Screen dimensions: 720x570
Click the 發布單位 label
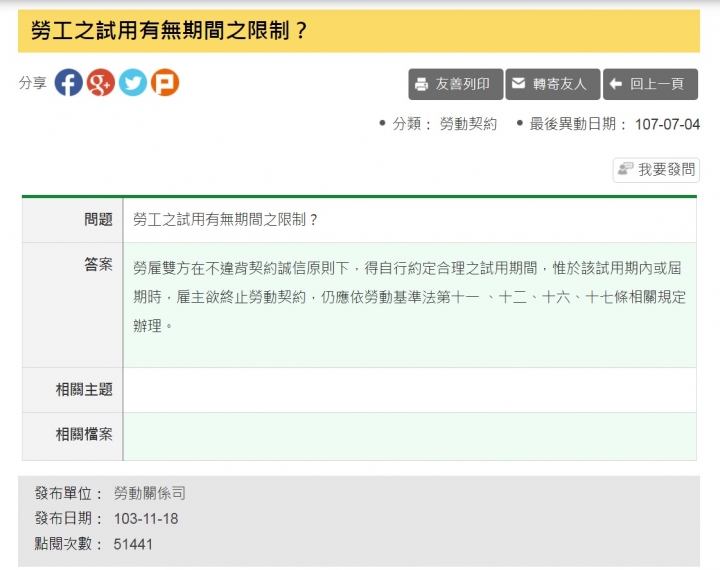point(68,493)
